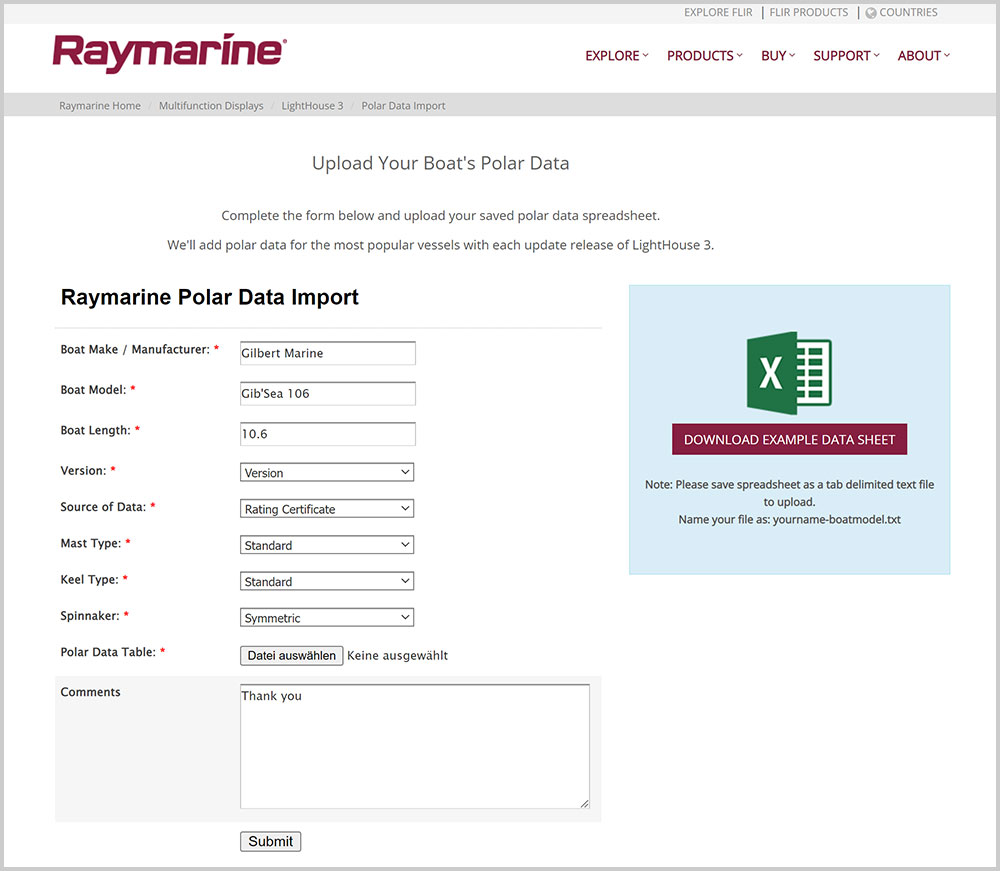Open the Version dropdown
The image size is (1000, 871).
[327, 472]
